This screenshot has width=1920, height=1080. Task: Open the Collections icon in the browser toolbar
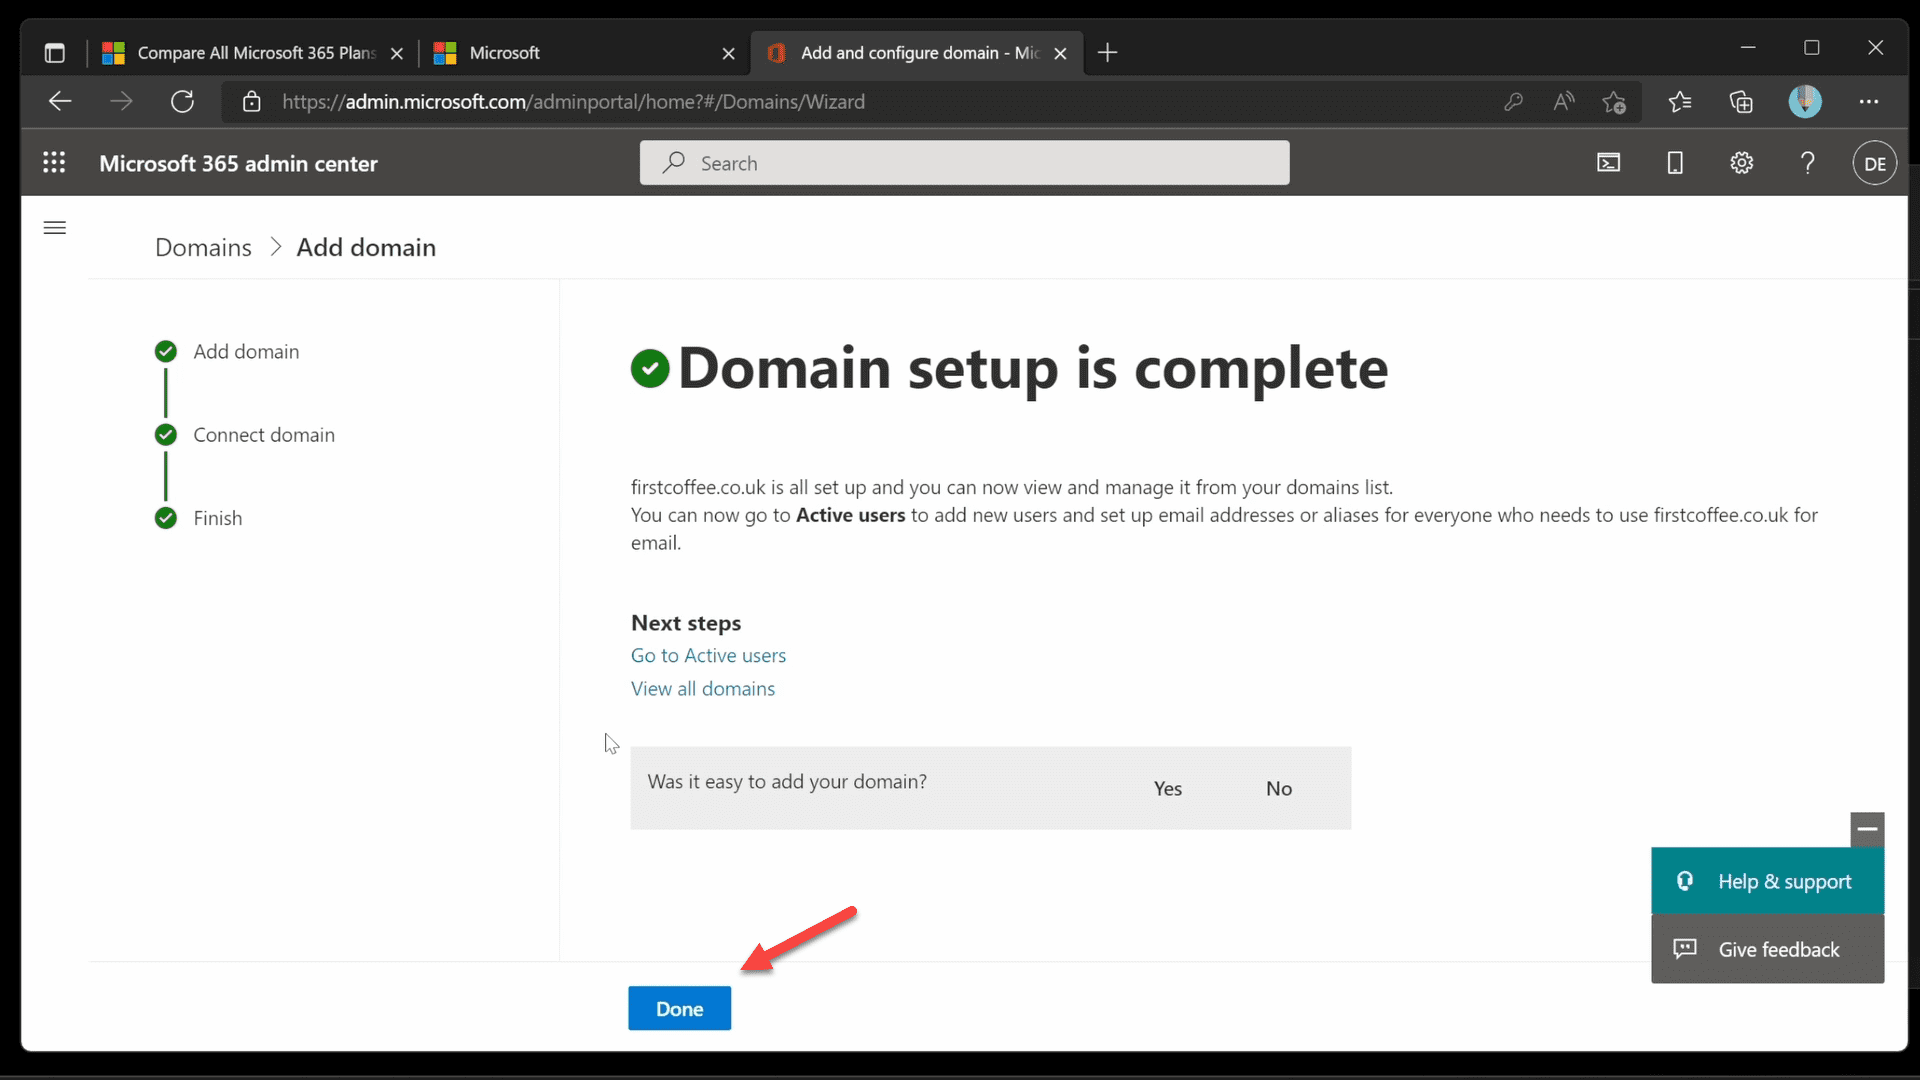(1743, 101)
